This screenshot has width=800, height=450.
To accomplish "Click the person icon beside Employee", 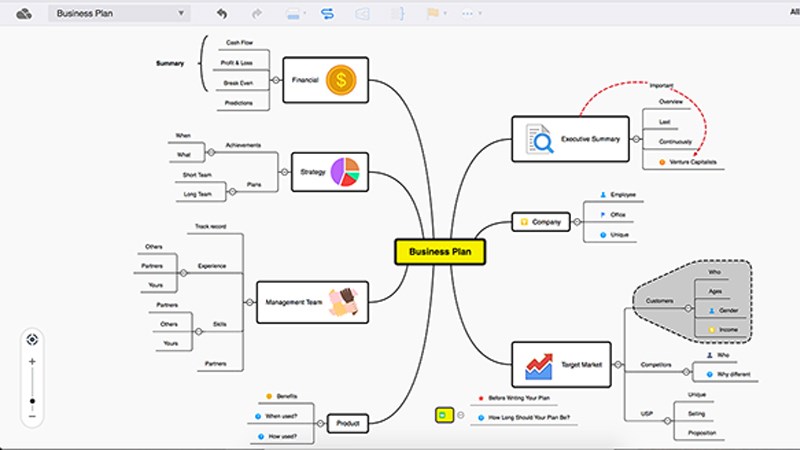I will (x=603, y=195).
